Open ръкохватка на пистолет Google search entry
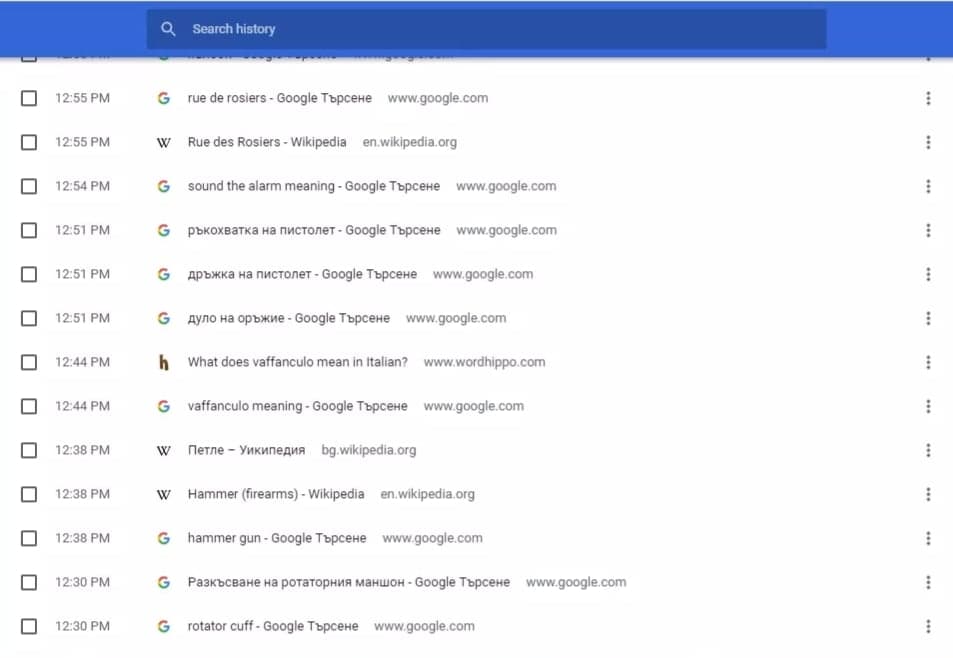953x658 pixels. click(x=313, y=230)
